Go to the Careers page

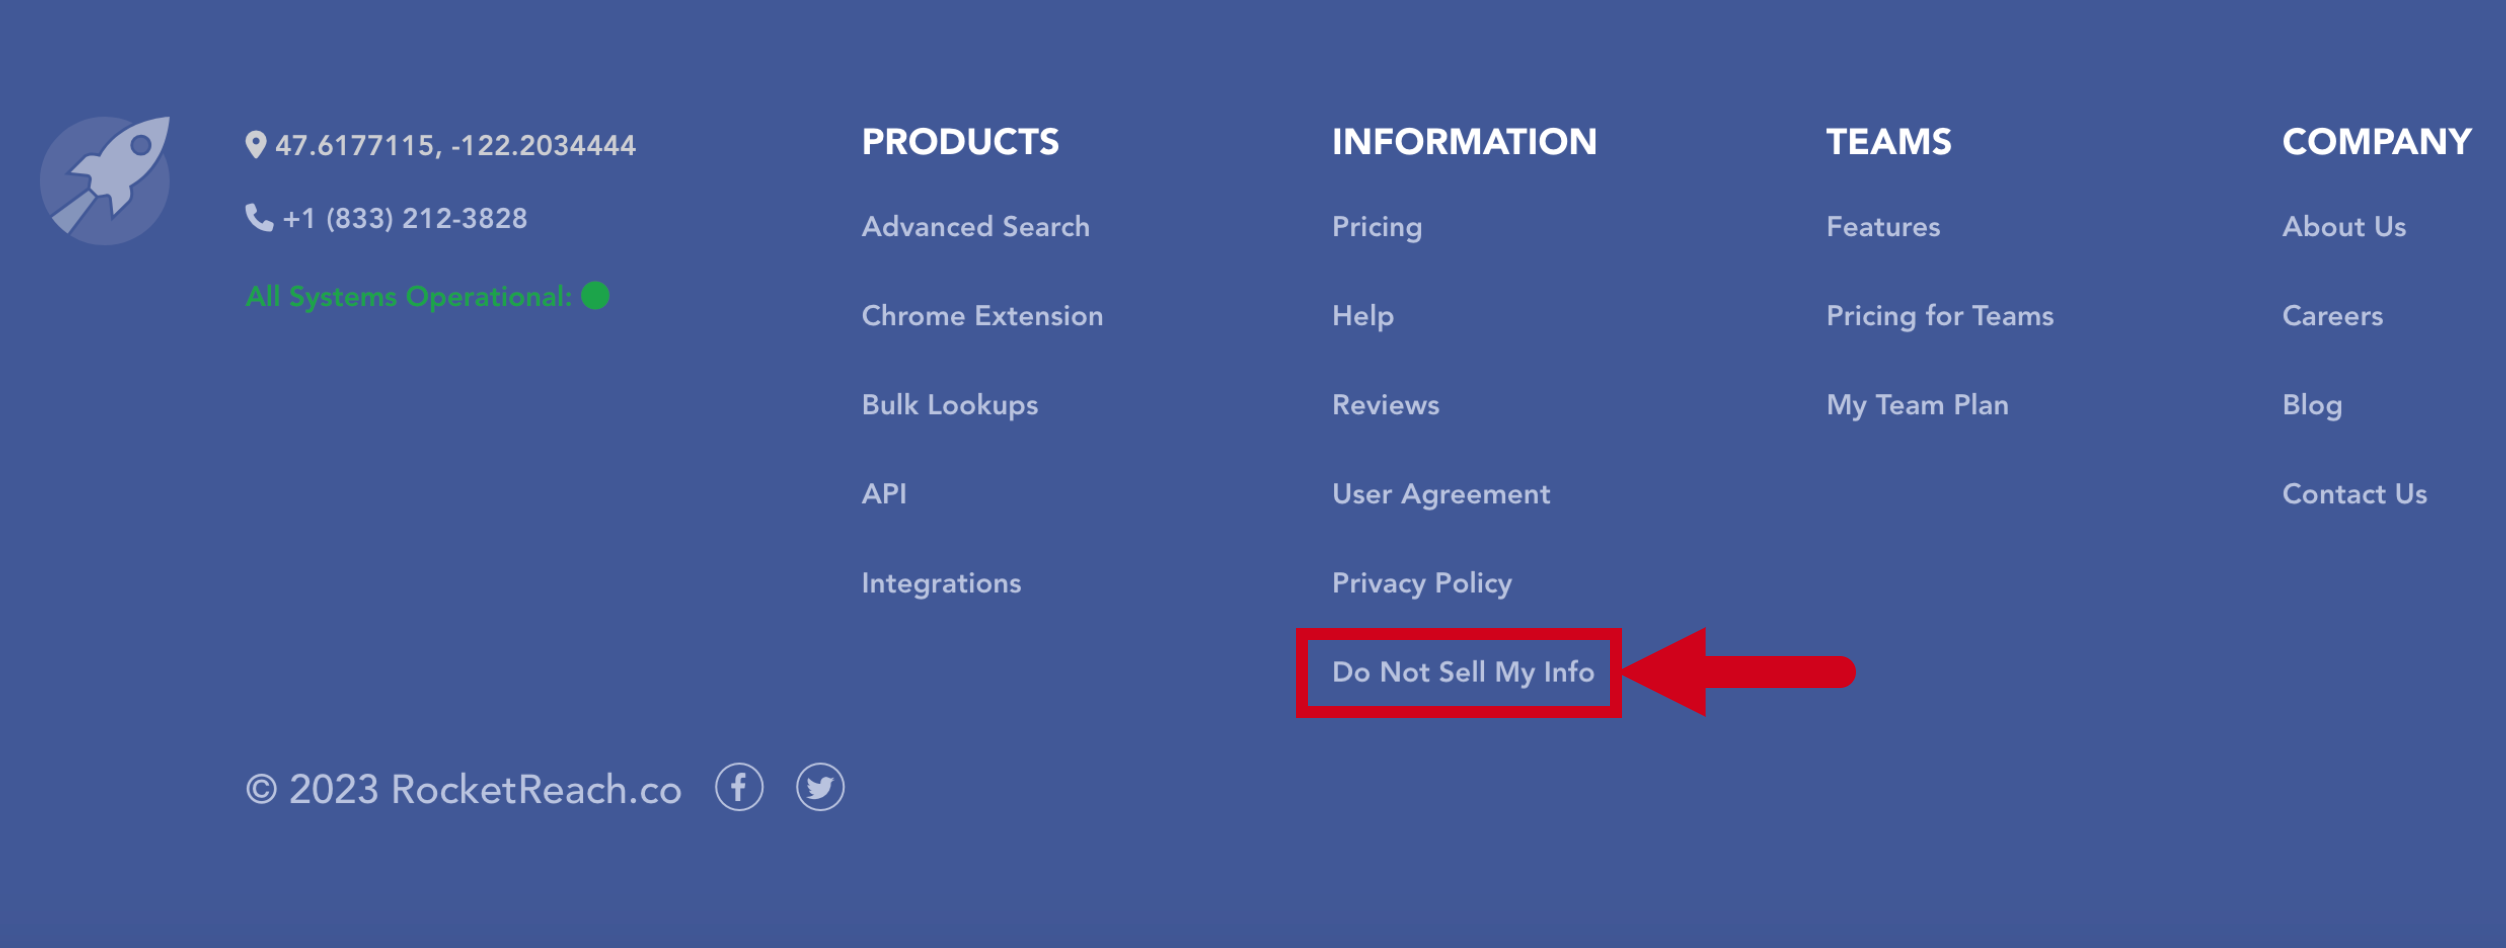(x=2332, y=316)
